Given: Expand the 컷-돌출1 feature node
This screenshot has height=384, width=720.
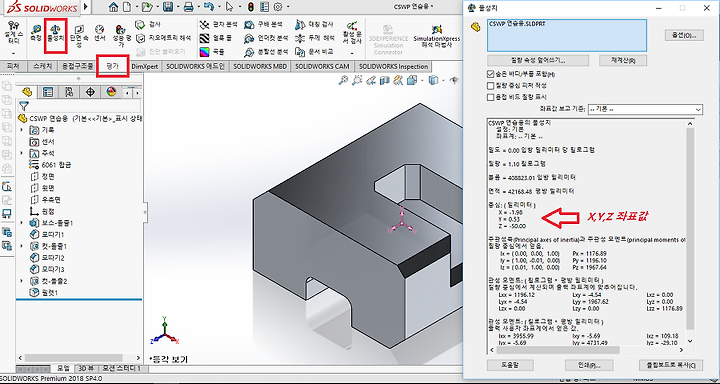Looking at the screenshot, I should coord(22,246).
